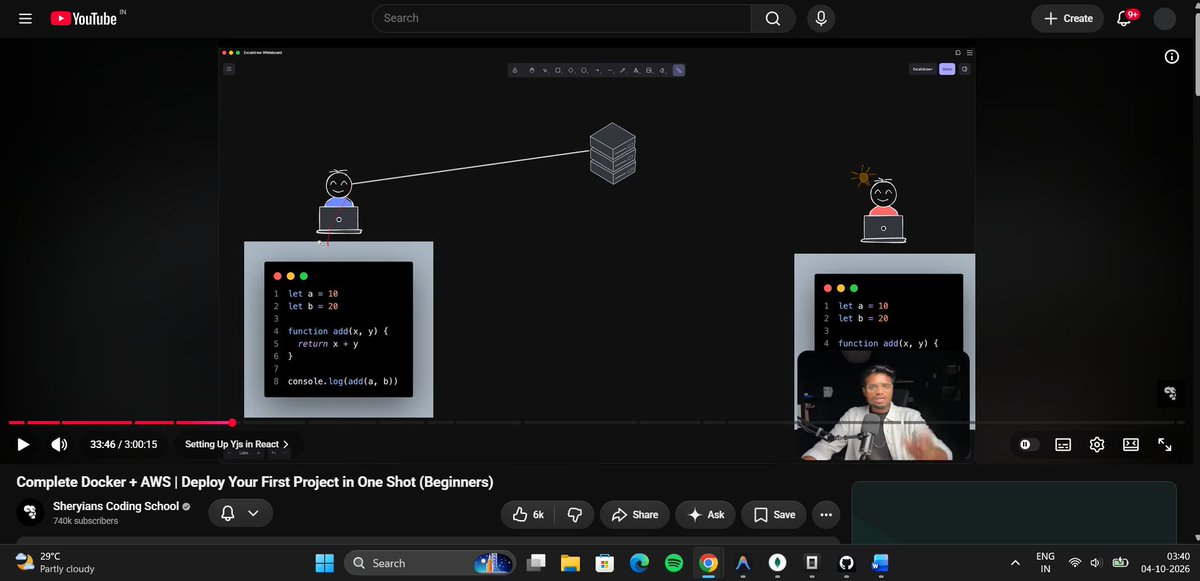Click the ENG IN language indicator

tap(1045, 562)
